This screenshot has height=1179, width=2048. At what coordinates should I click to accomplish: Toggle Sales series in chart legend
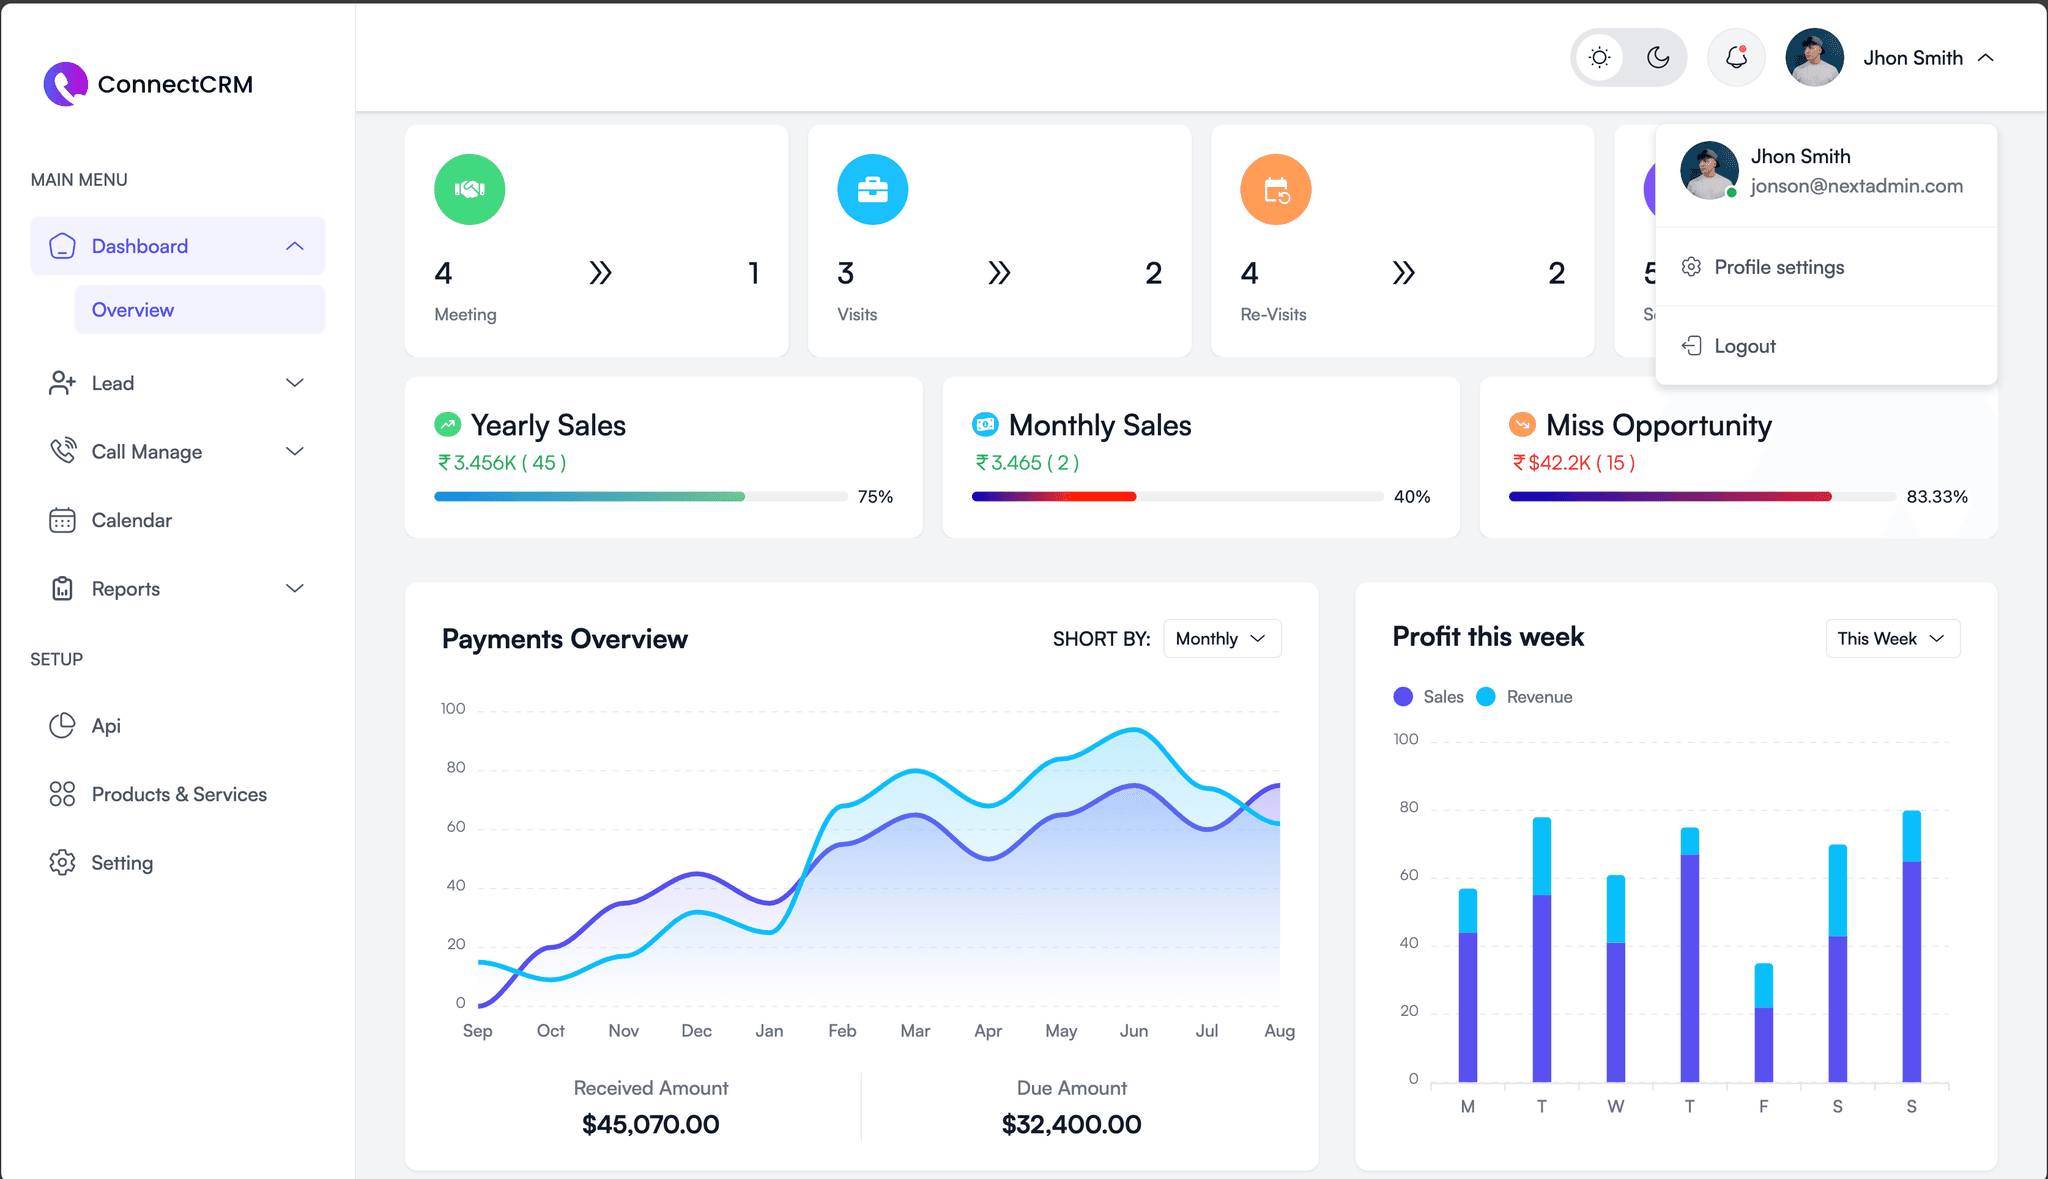[x=1428, y=697]
